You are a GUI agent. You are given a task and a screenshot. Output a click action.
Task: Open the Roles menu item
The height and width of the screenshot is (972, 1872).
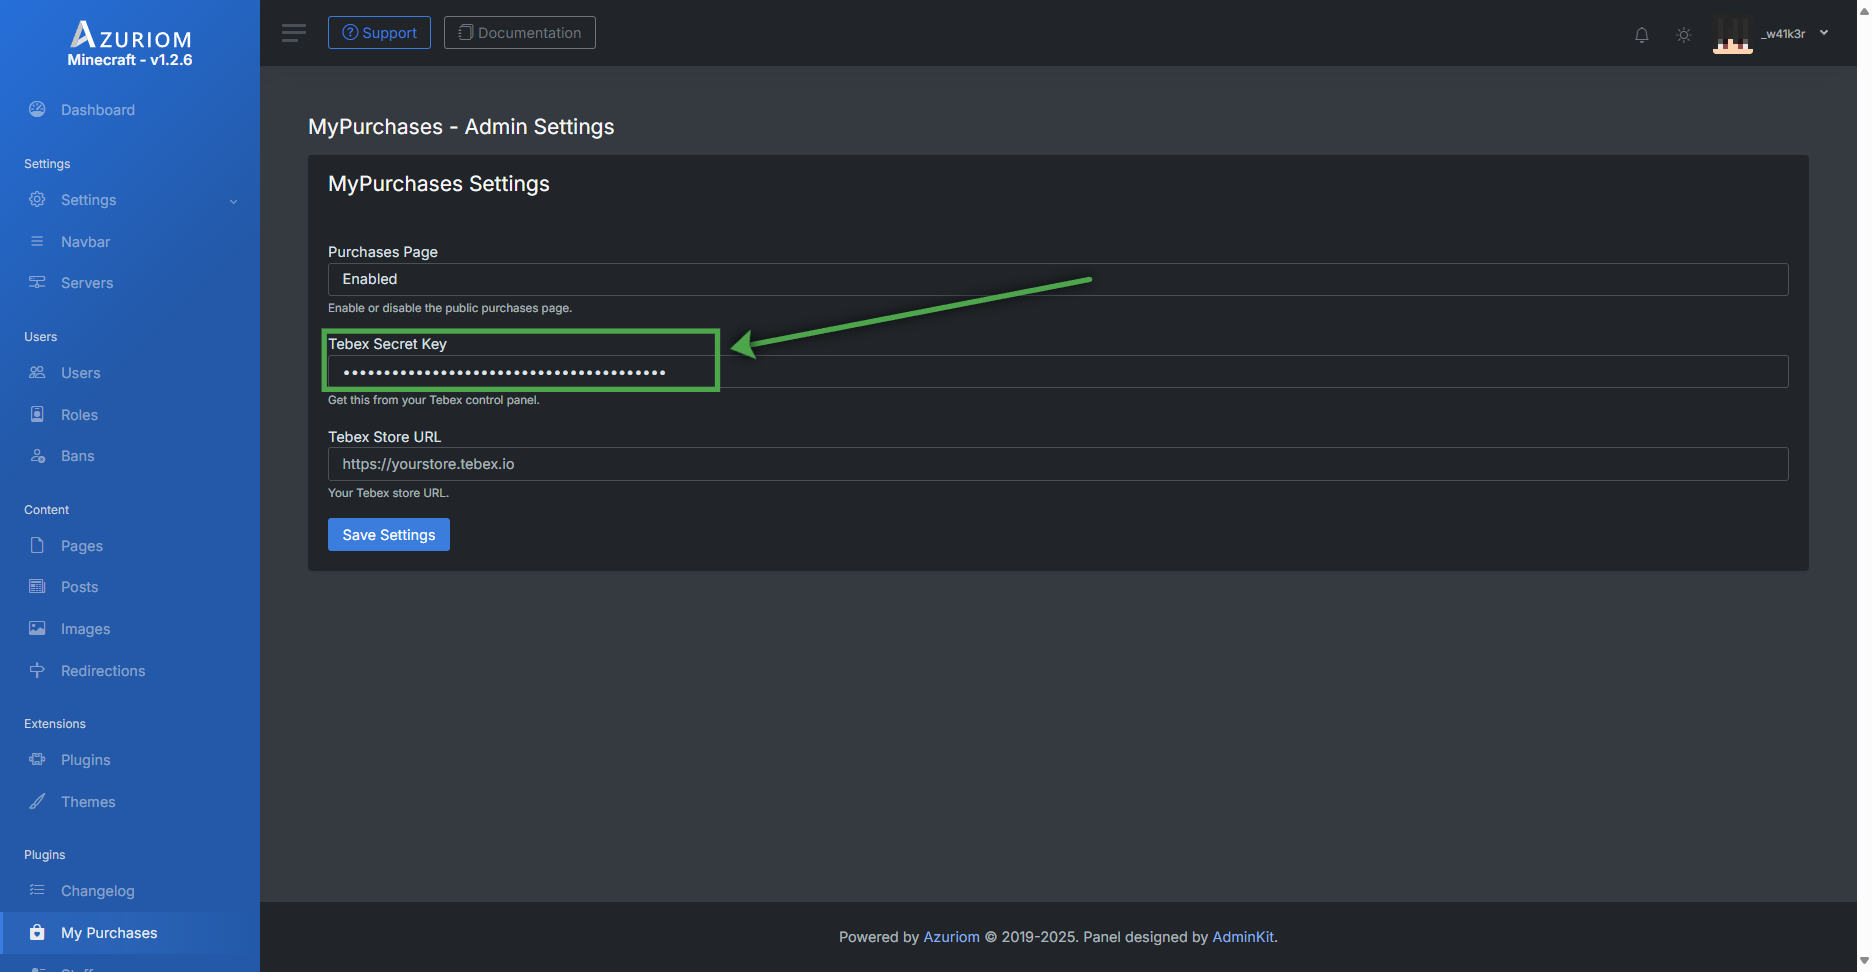[x=79, y=415]
